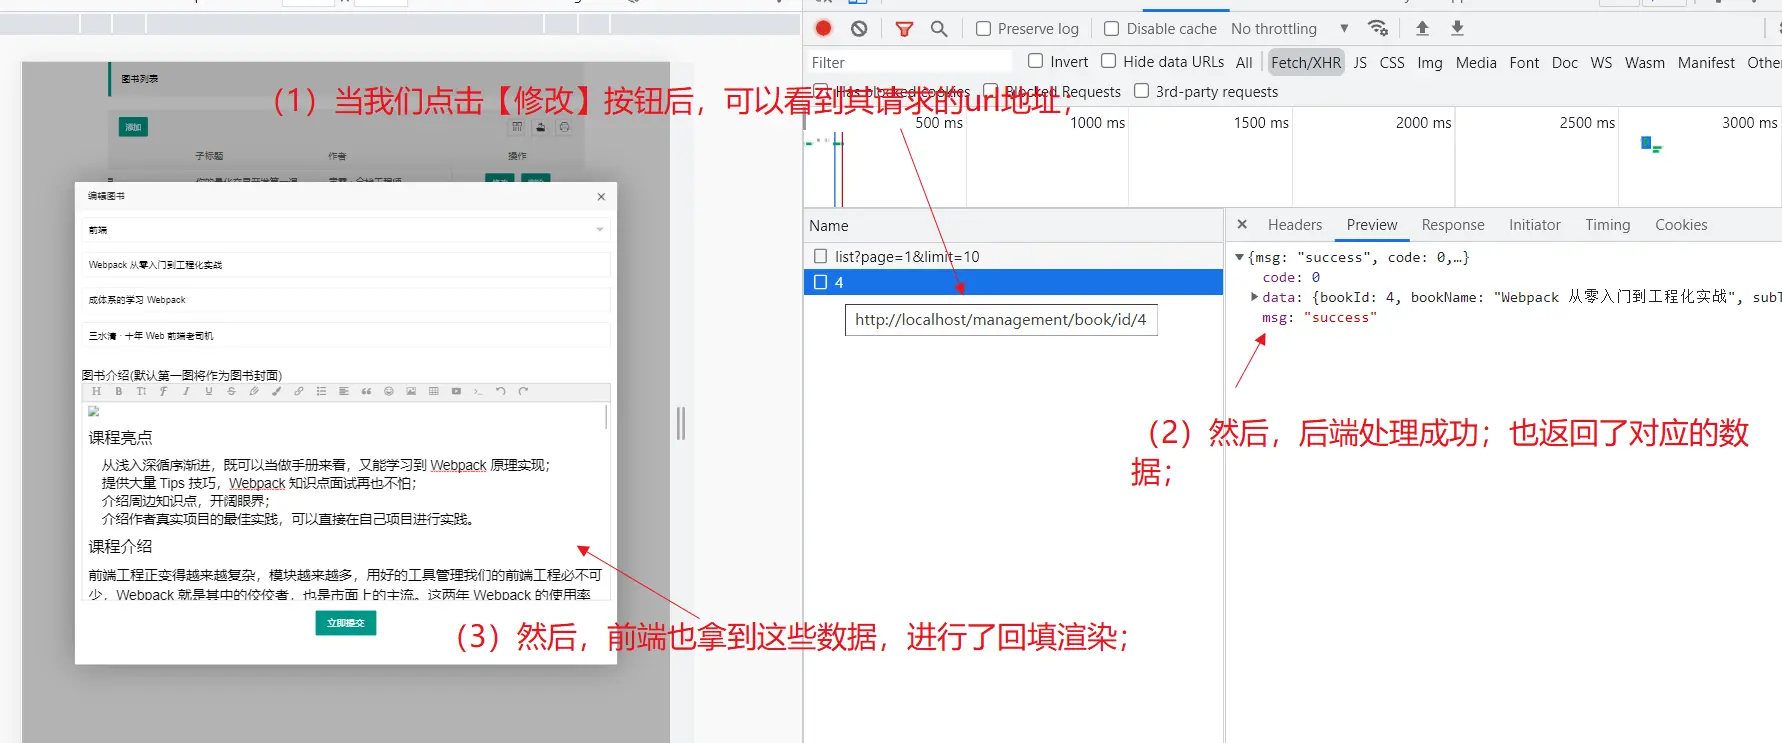Toggle underline in the editor toolbar
The width and height of the screenshot is (1782, 743).
pos(209,392)
